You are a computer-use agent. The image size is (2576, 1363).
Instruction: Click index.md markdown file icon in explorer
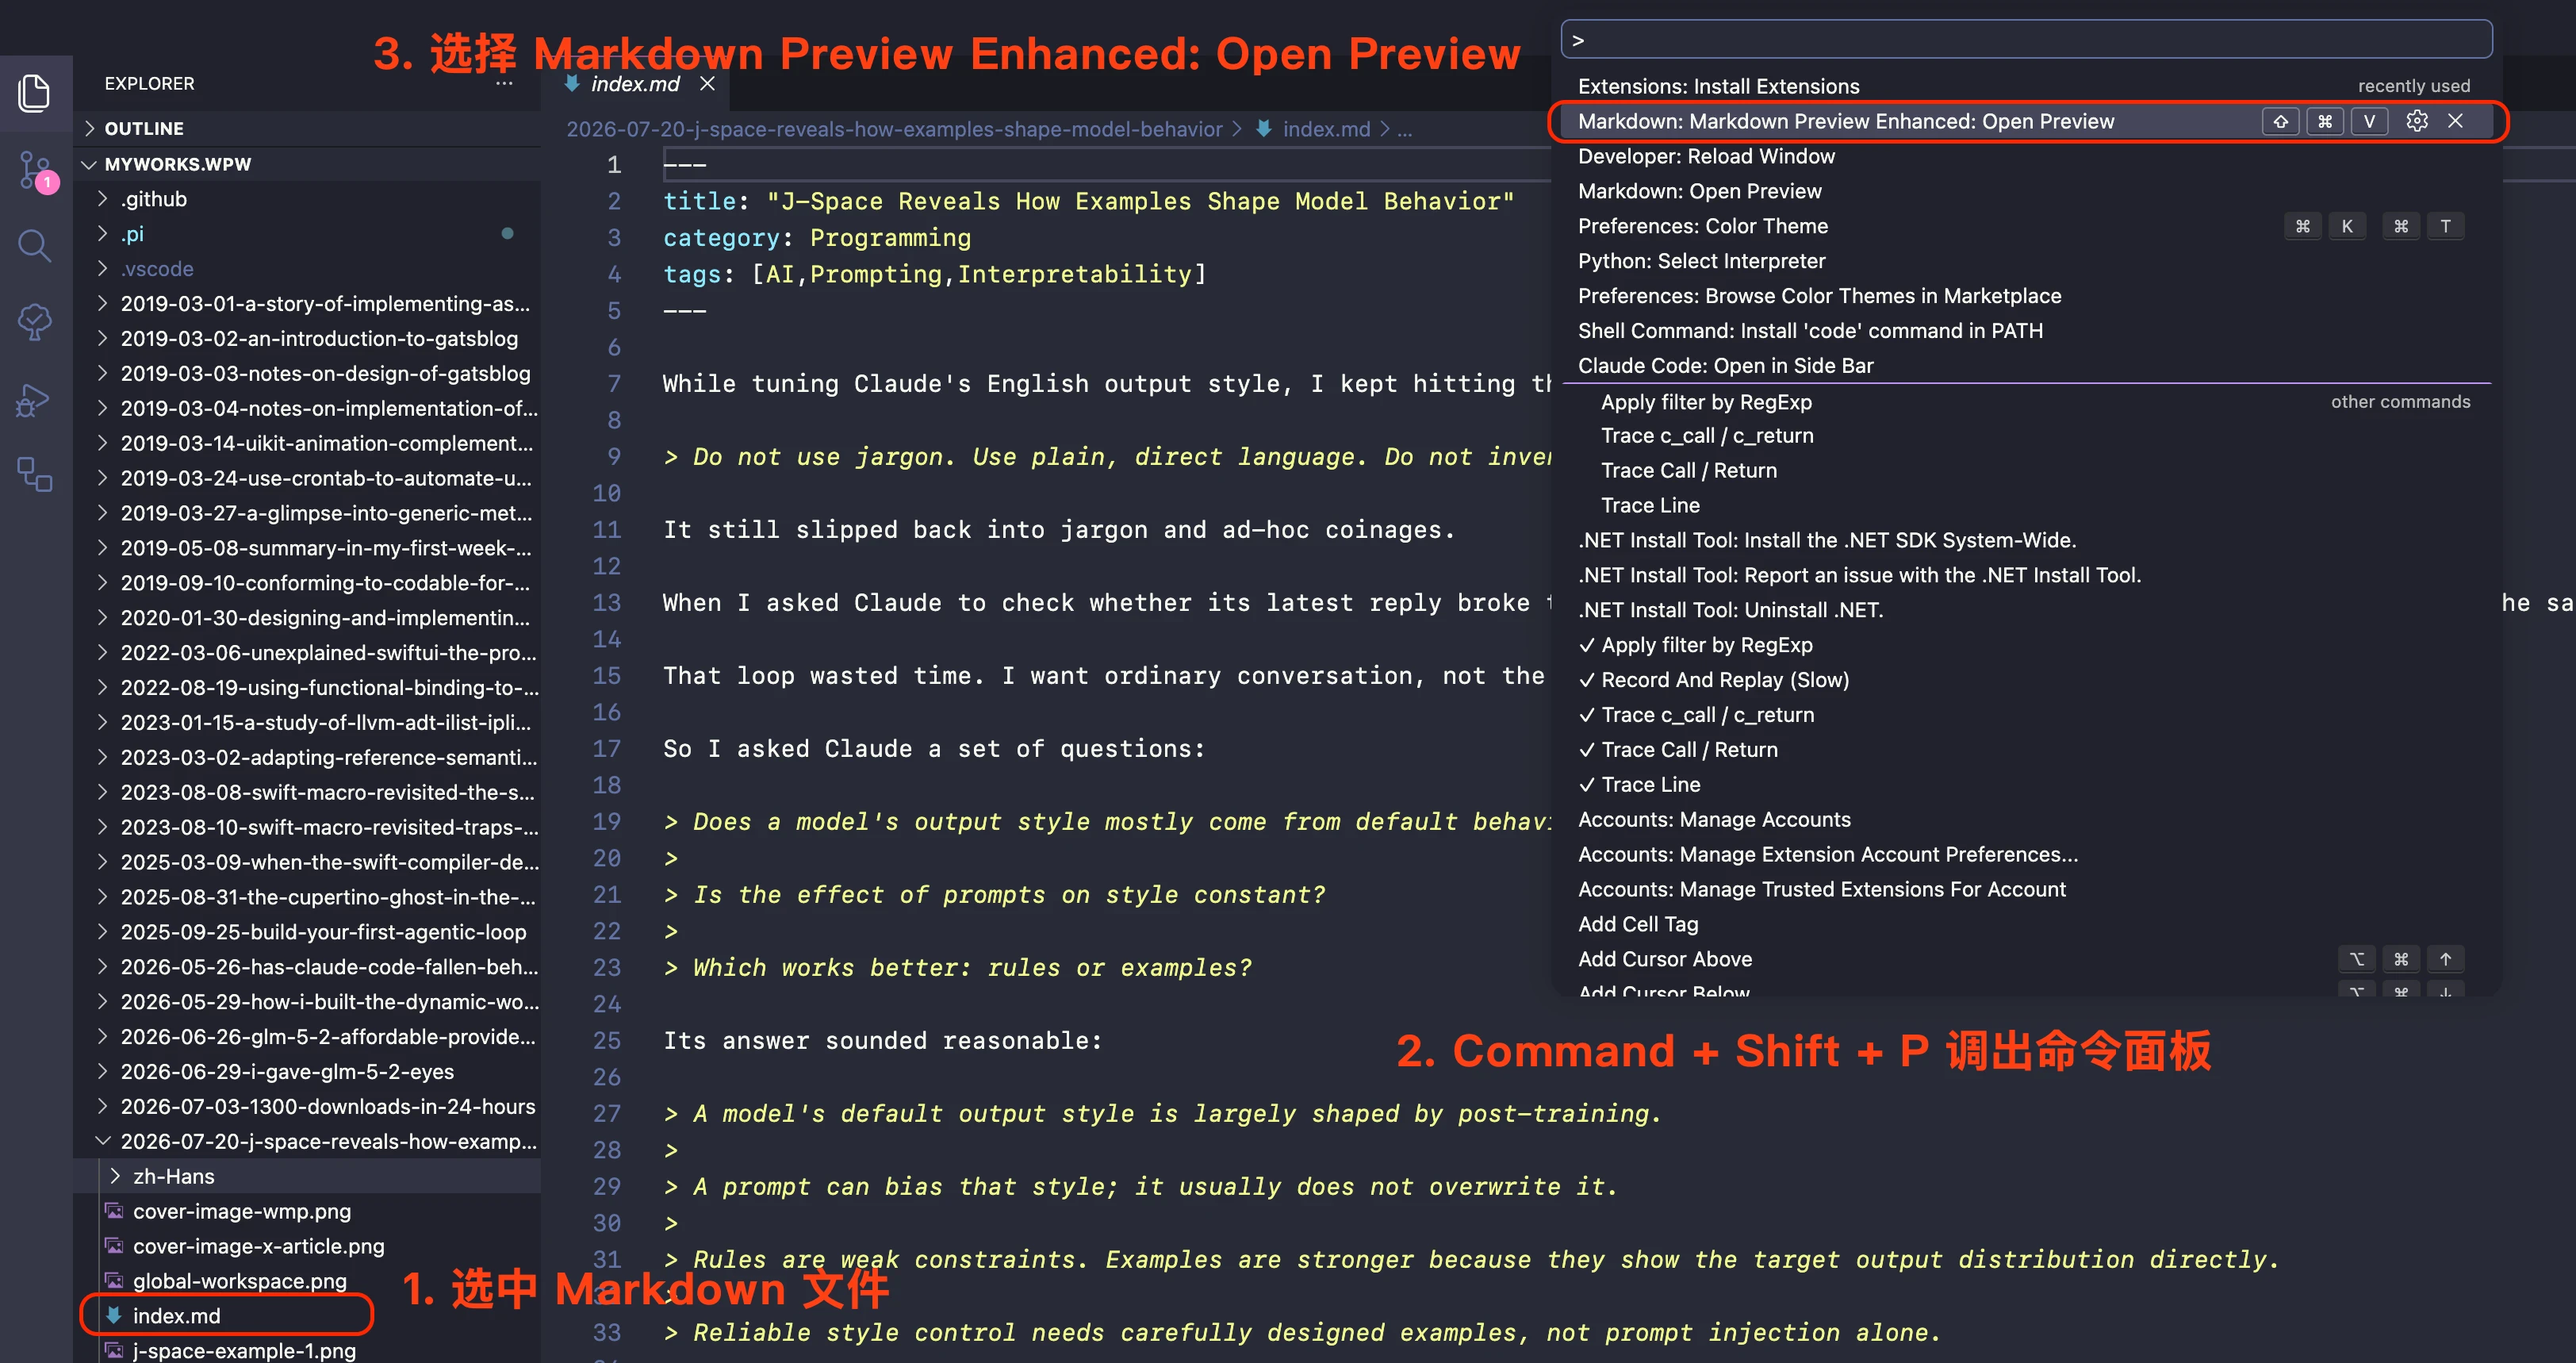coord(114,1315)
